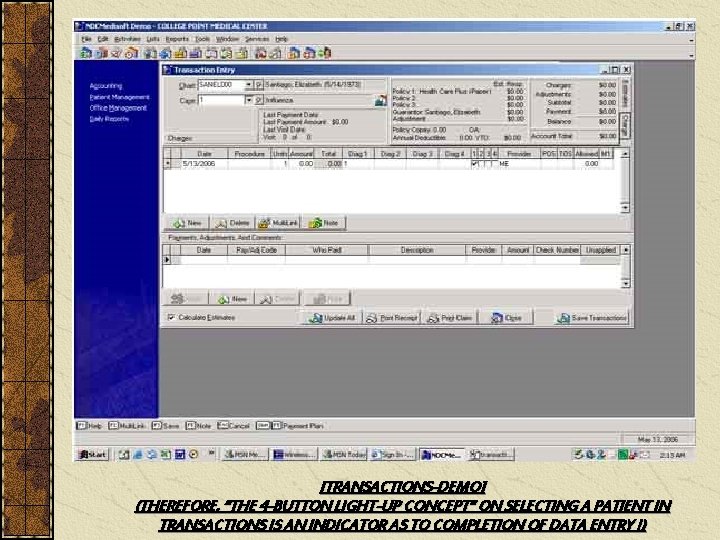Toggle diagnosis pointer 4 checkbox in charge row
Screen dimensions: 720x540
[495, 164]
